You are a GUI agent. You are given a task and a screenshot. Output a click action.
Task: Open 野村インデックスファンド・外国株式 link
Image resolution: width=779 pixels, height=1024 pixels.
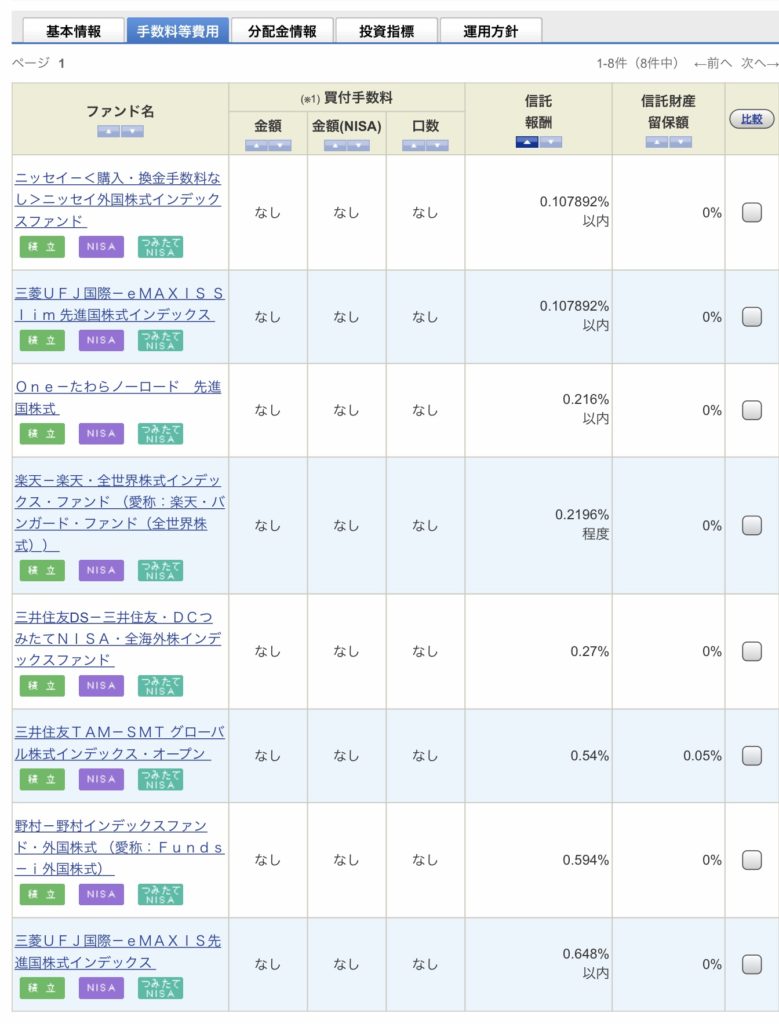[119, 847]
